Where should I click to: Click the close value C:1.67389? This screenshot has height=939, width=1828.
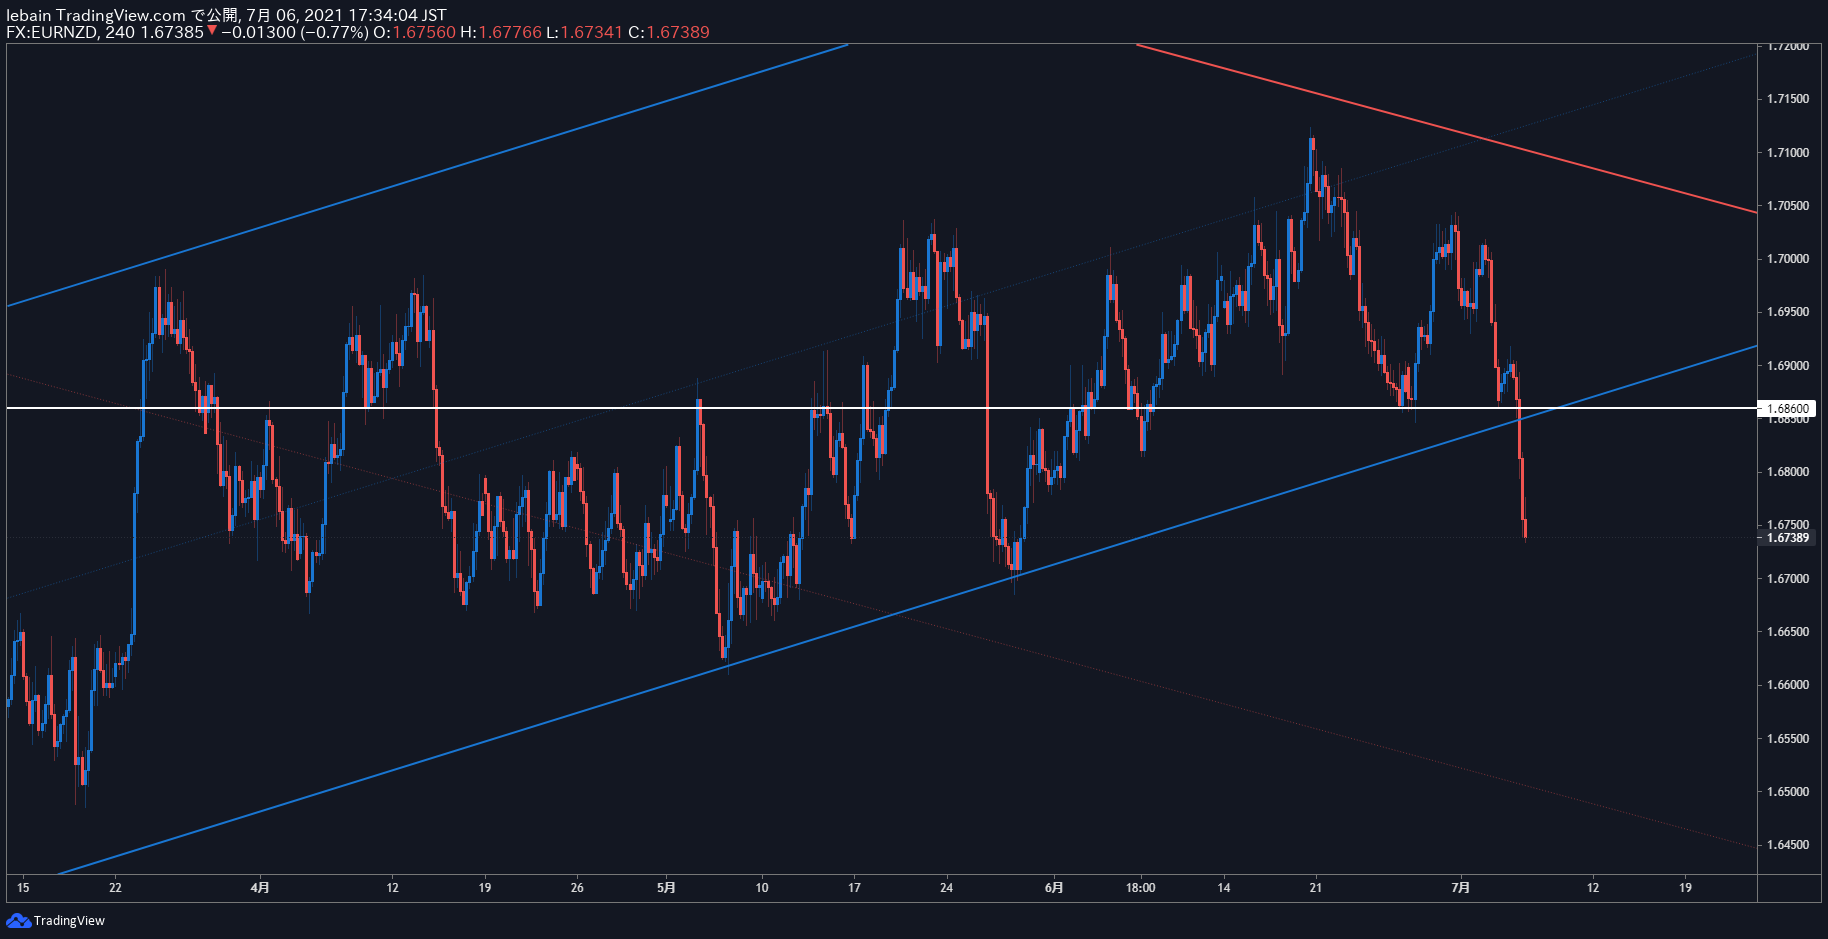pos(669,32)
